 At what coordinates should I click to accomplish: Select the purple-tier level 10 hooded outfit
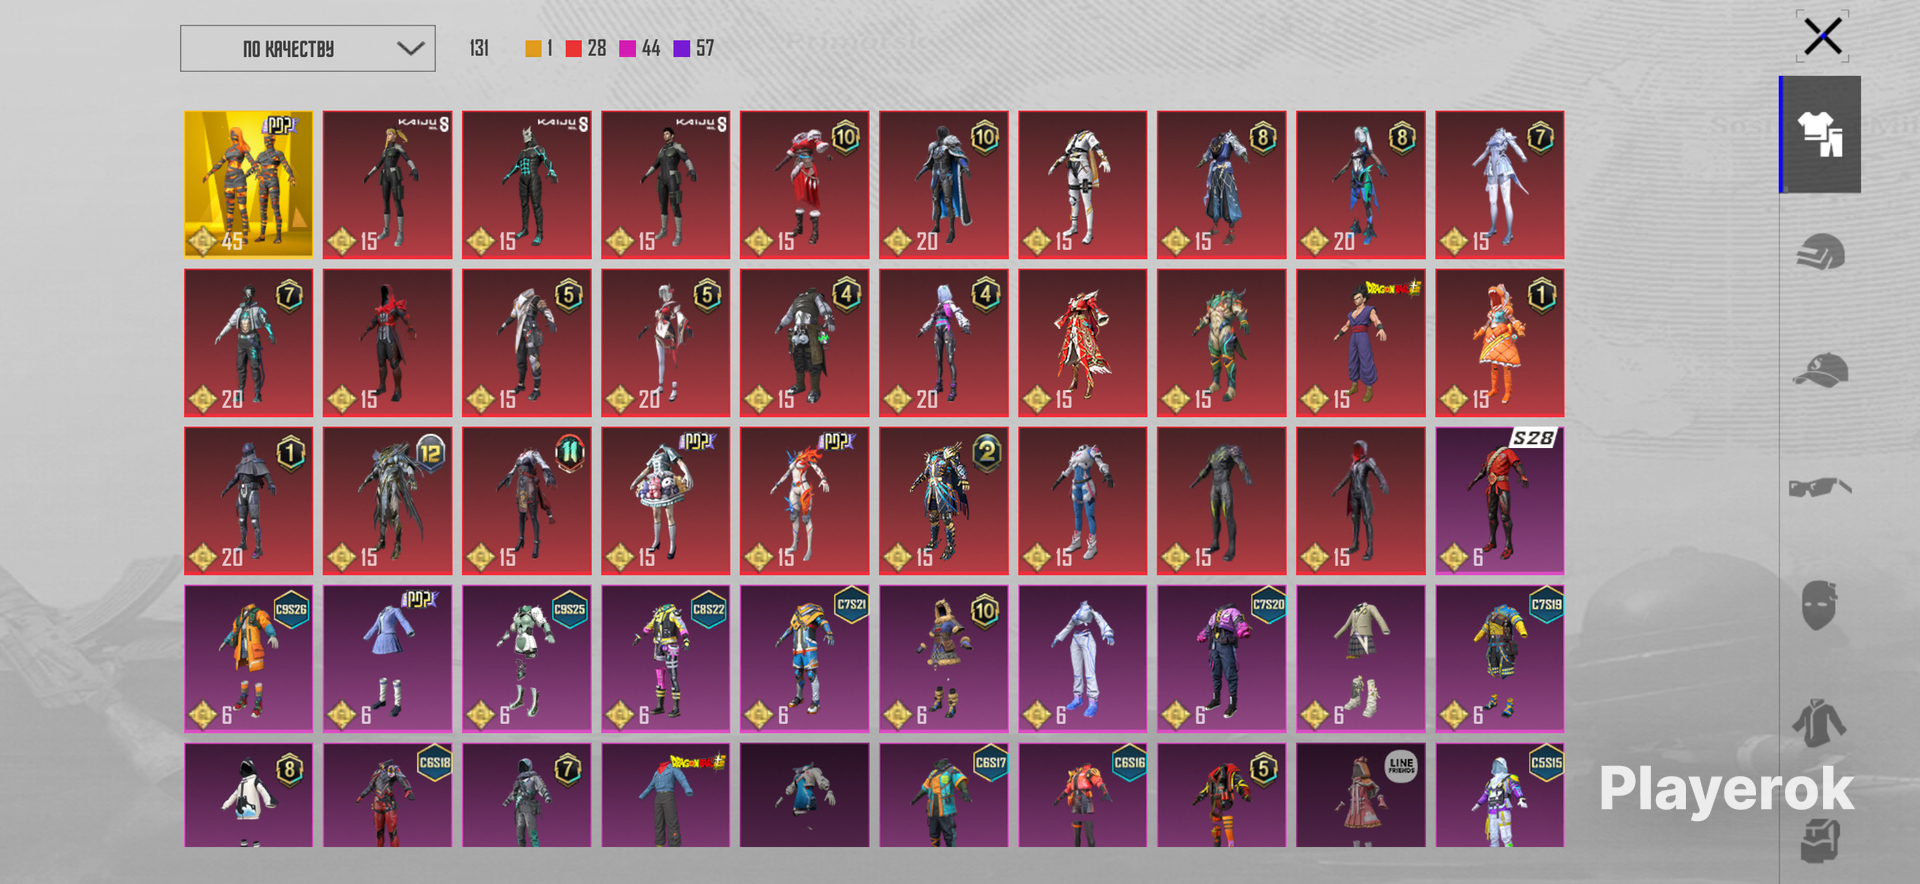point(944,659)
